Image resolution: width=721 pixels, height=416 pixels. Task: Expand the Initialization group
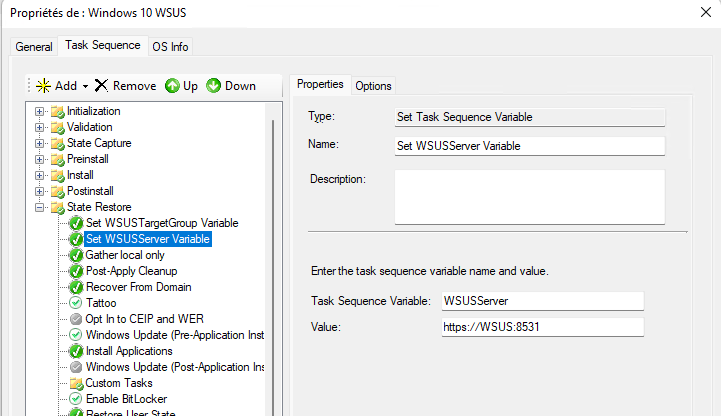(40, 111)
